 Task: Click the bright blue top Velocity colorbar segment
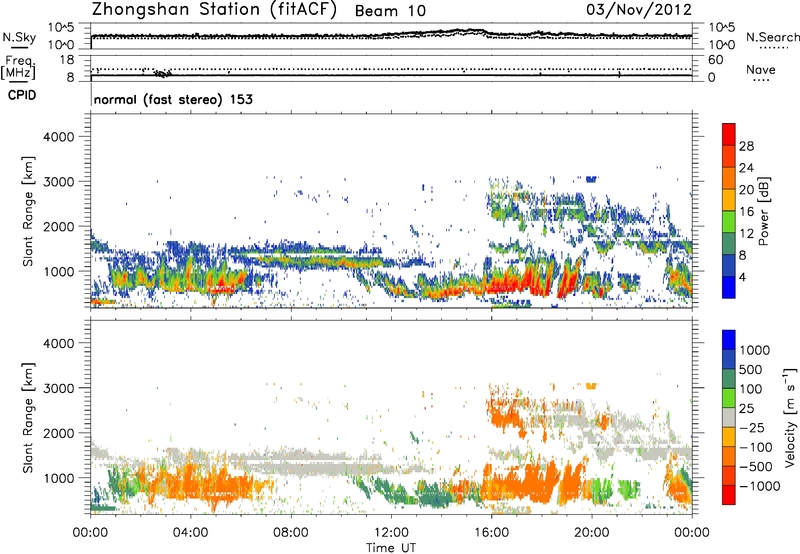pyautogui.click(x=729, y=340)
